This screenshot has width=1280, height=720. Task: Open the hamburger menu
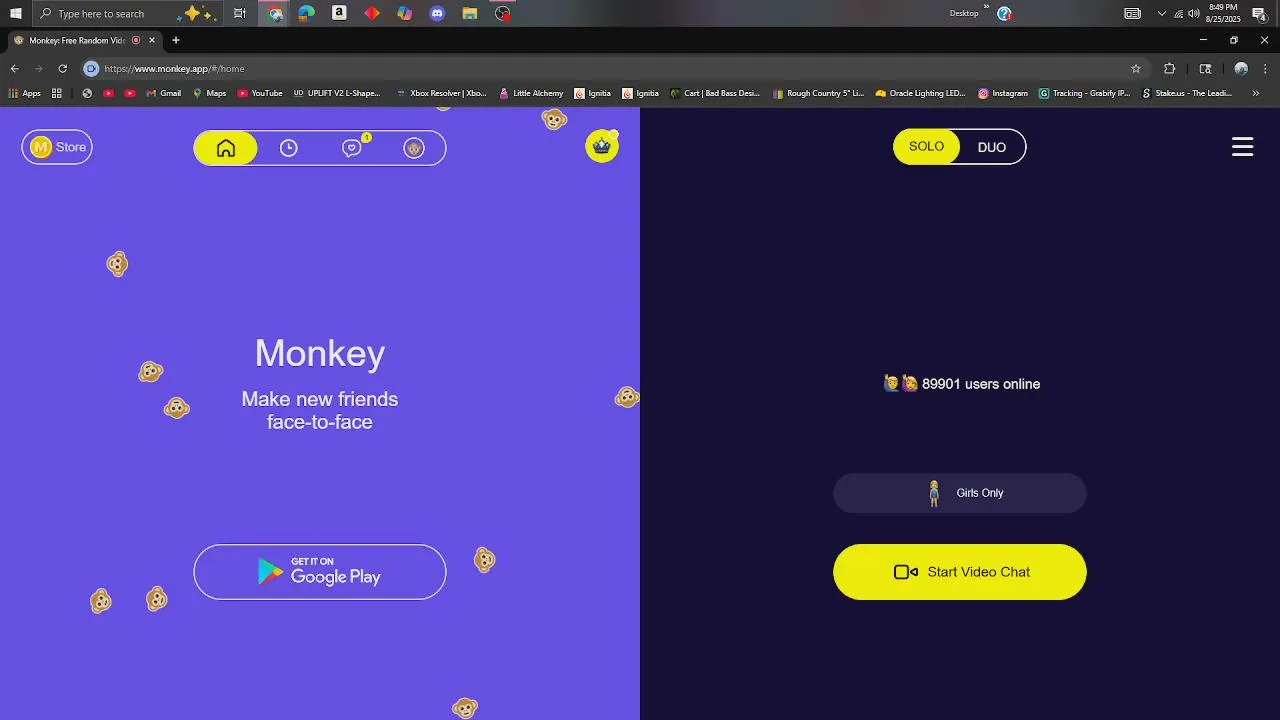1242,147
